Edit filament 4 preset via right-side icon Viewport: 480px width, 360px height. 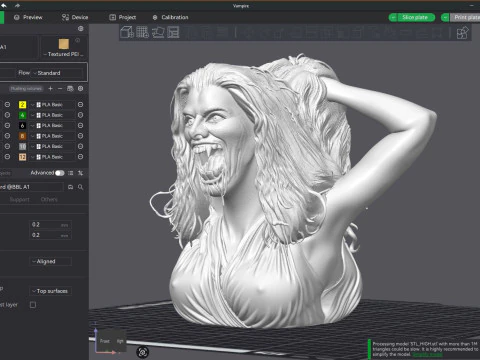coord(80,115)
